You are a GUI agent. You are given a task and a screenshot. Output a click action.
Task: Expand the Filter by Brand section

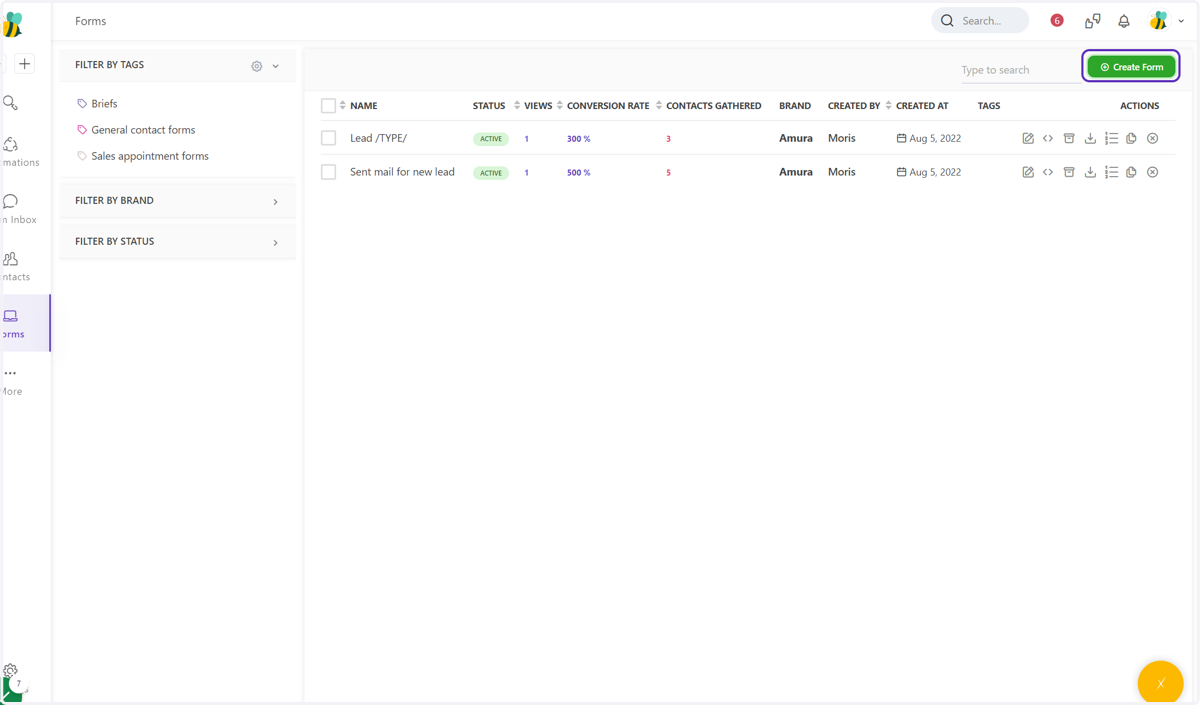(276, 202)
